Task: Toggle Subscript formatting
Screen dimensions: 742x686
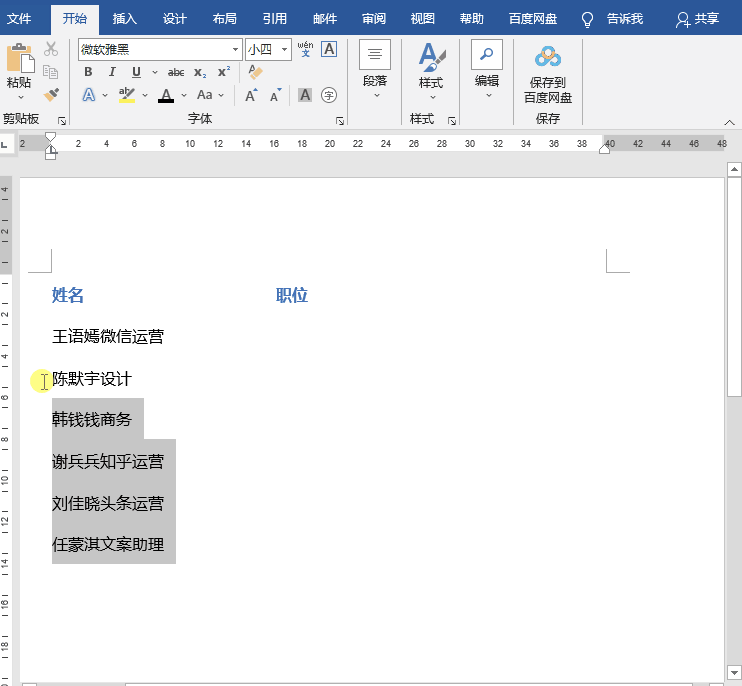Action: pyautogui.click(x=200, y=72)
